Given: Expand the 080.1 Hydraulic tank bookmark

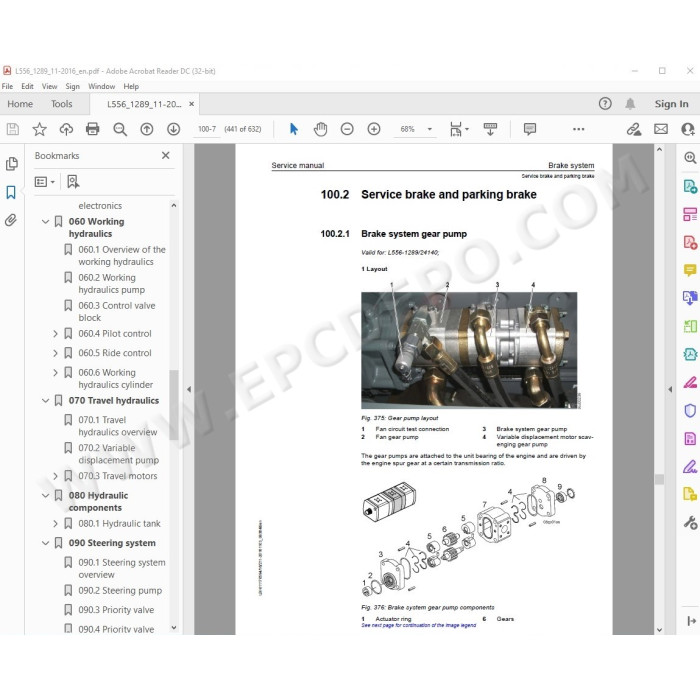Looking at the screenshot, I should click(55, 523).
